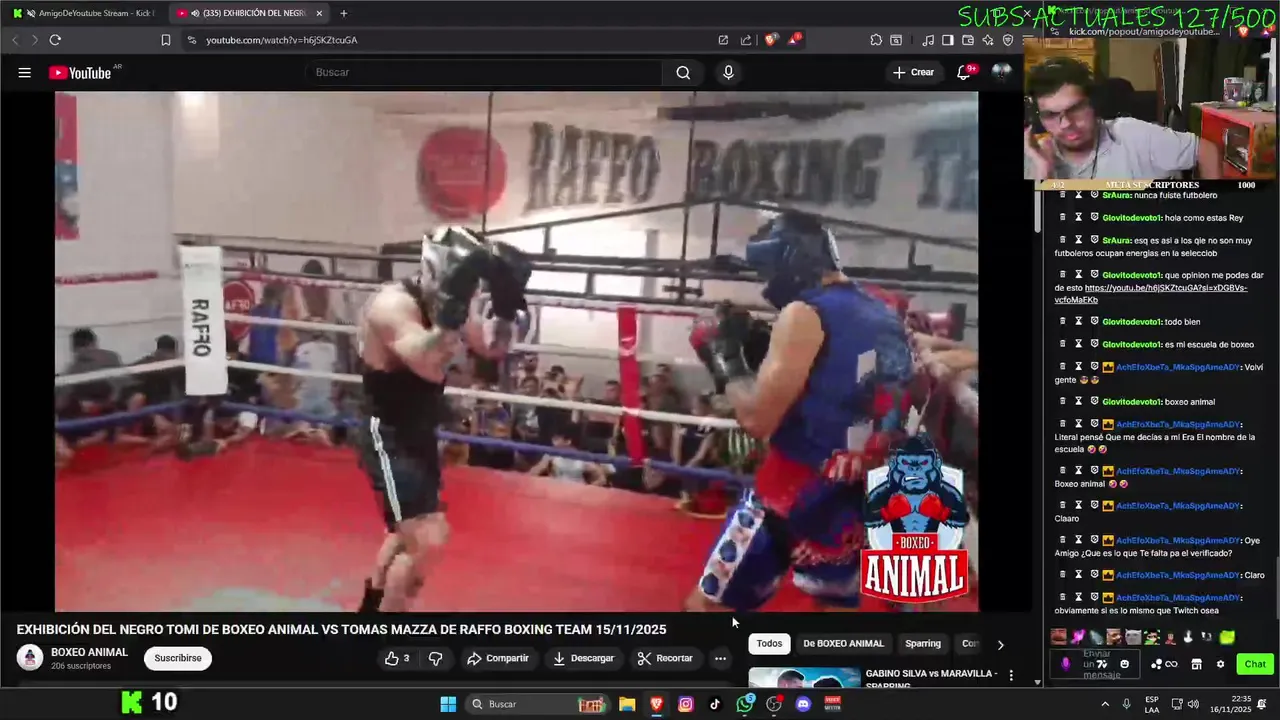Open the Brave Shields lion icon
The image size is (1280, 720).
[x=771, y=40]
